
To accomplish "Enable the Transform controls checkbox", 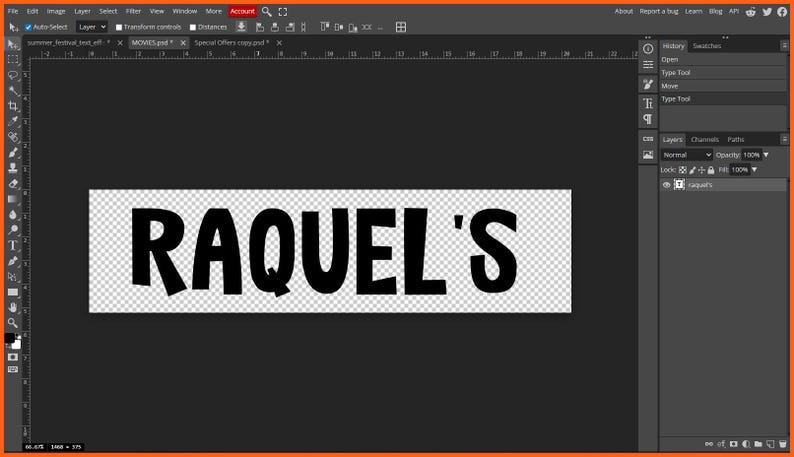I will pyautogui.click(x=119, y=27).
